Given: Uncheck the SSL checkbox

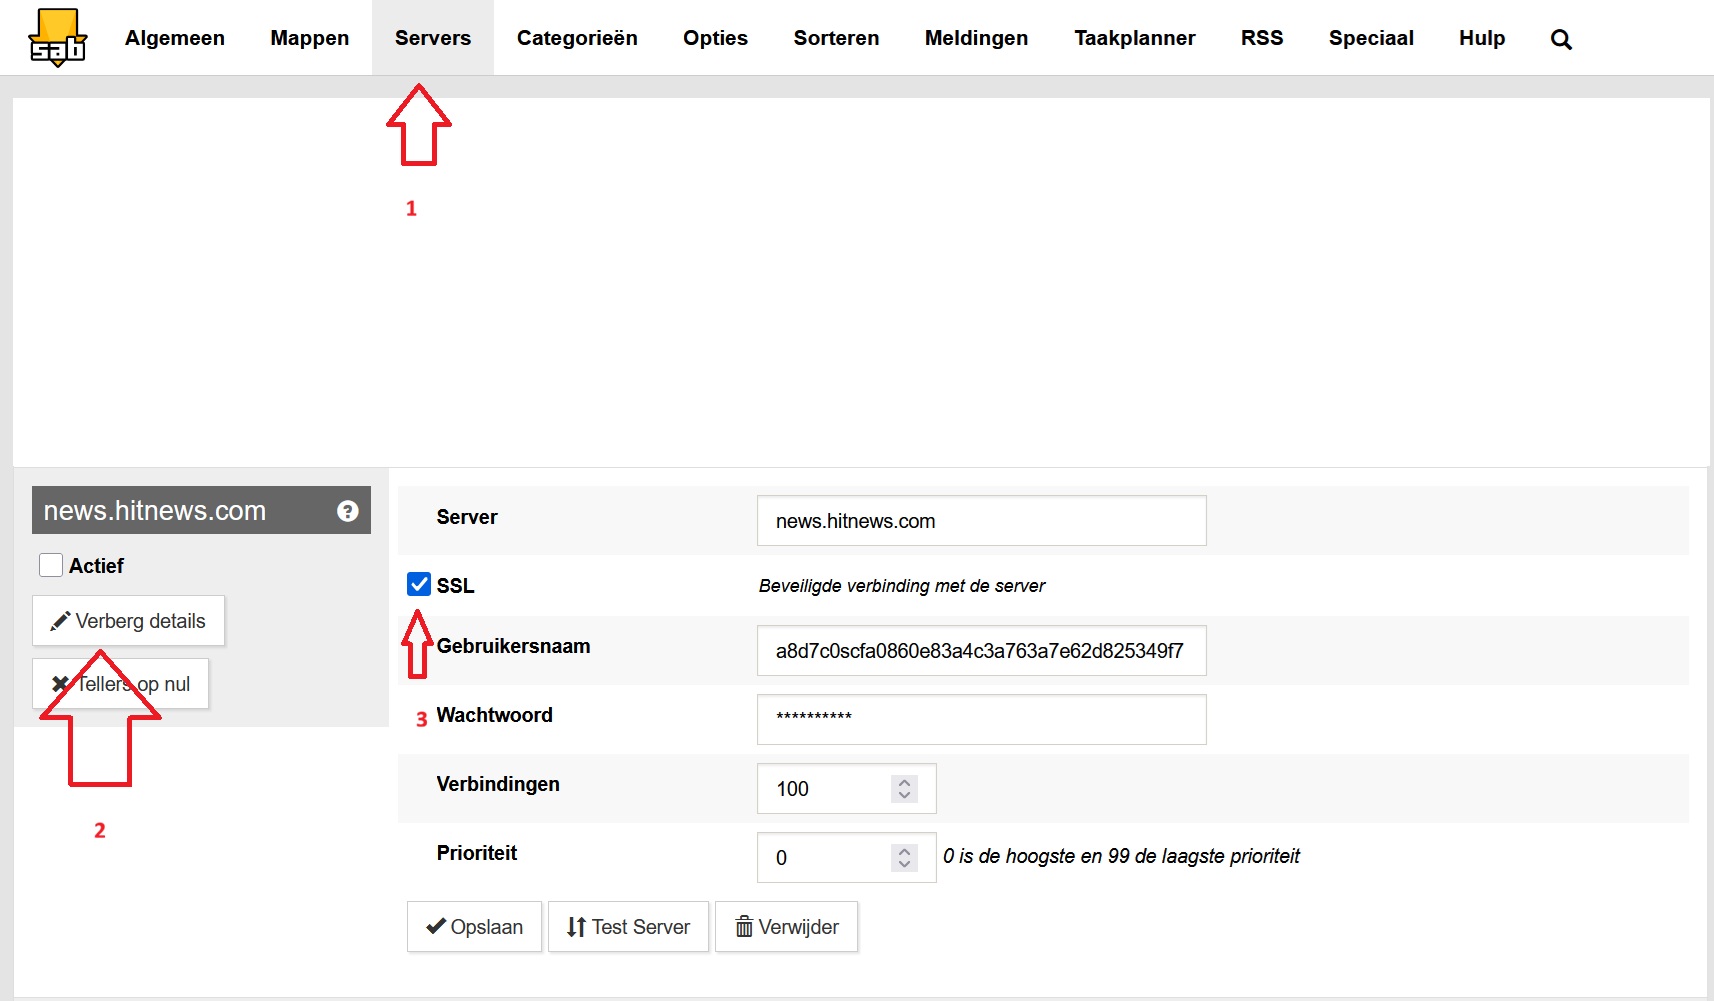Looking at the screenshot, I should tap(419, 585).
